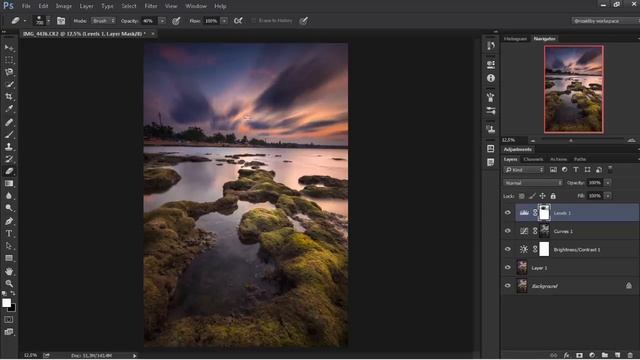Open the eraser Mode dropdown
The width and height of the screenshot is (640, 360).
[x=103, y=21]
